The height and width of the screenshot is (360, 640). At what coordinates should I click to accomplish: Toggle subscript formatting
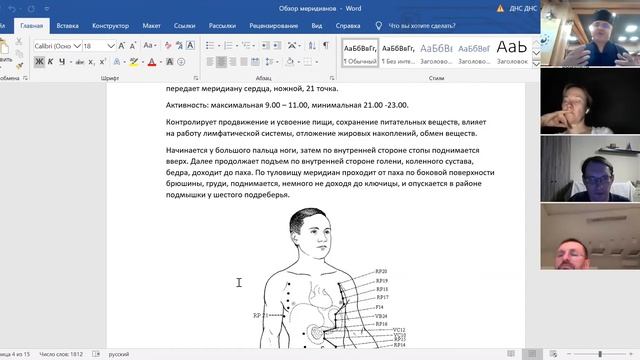pos(91,62)
